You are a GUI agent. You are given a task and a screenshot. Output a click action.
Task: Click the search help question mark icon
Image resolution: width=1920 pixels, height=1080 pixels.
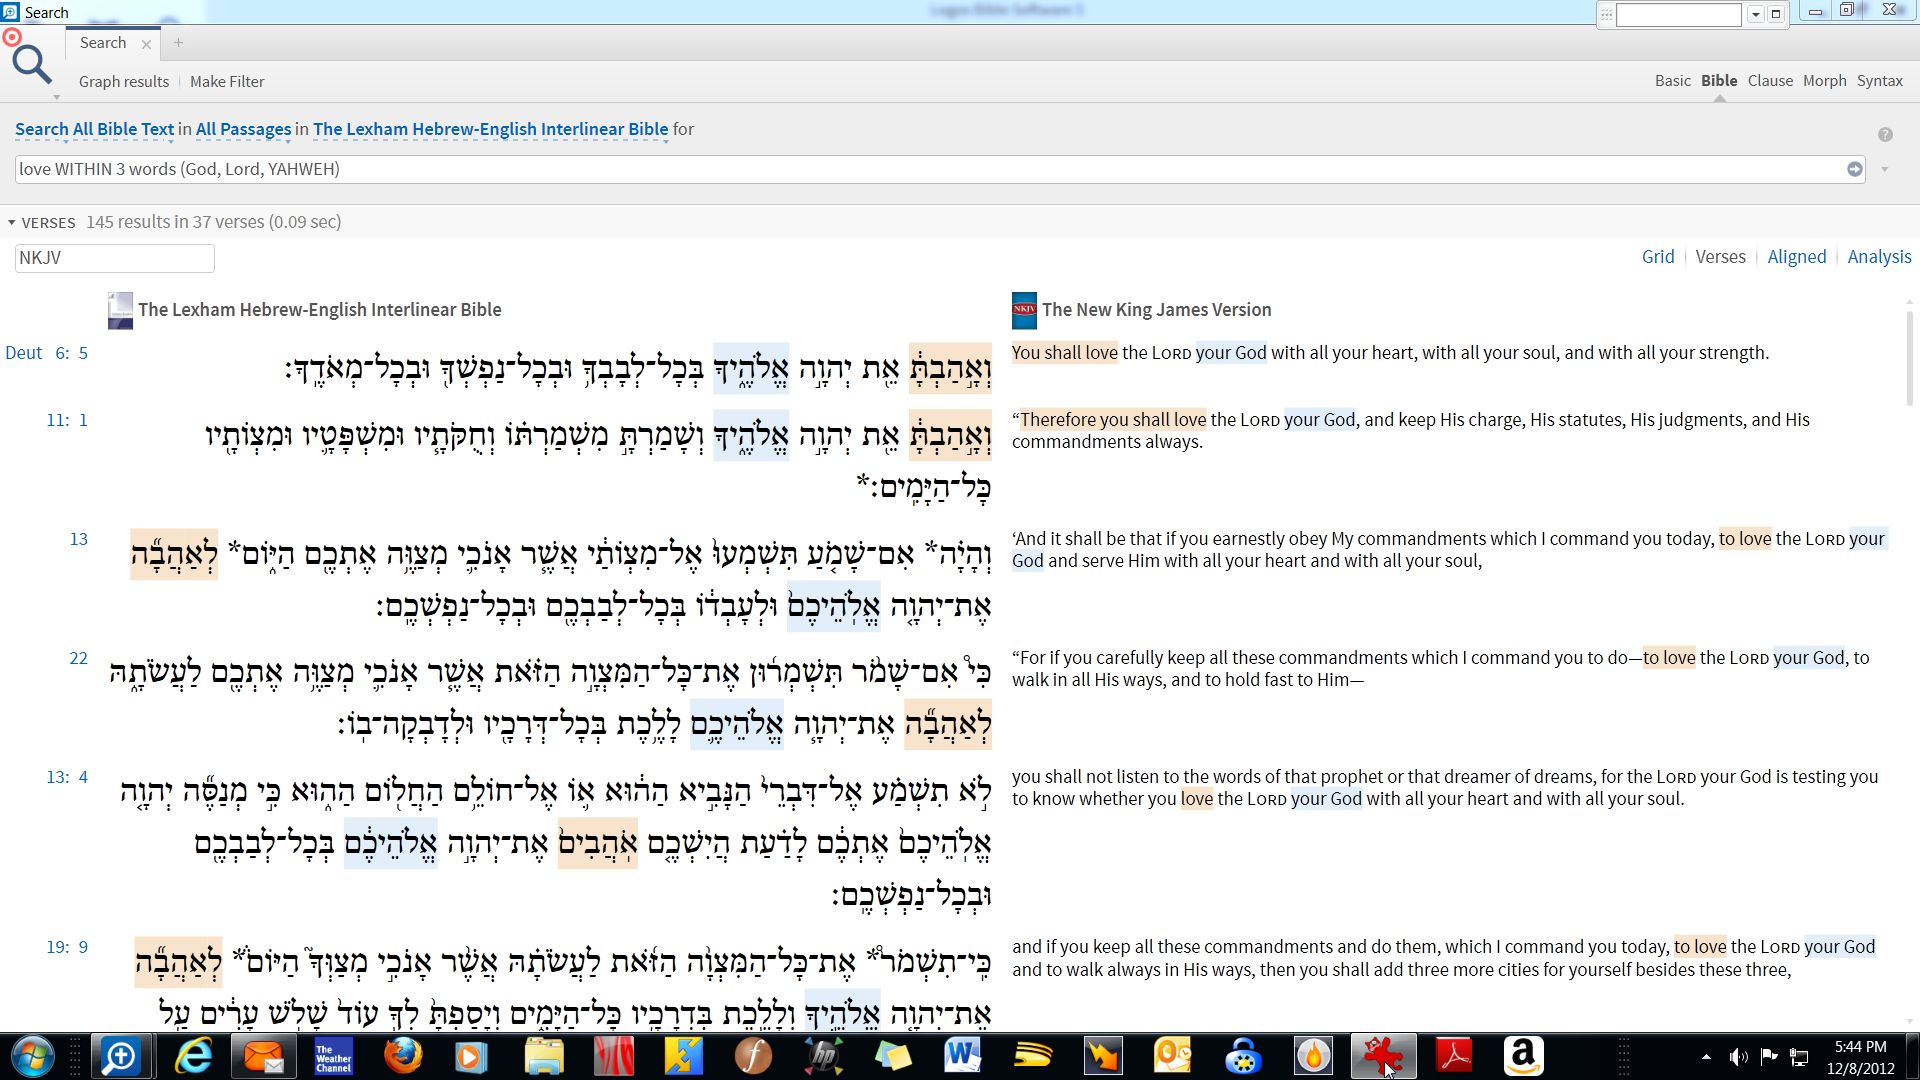(1885, 135)
